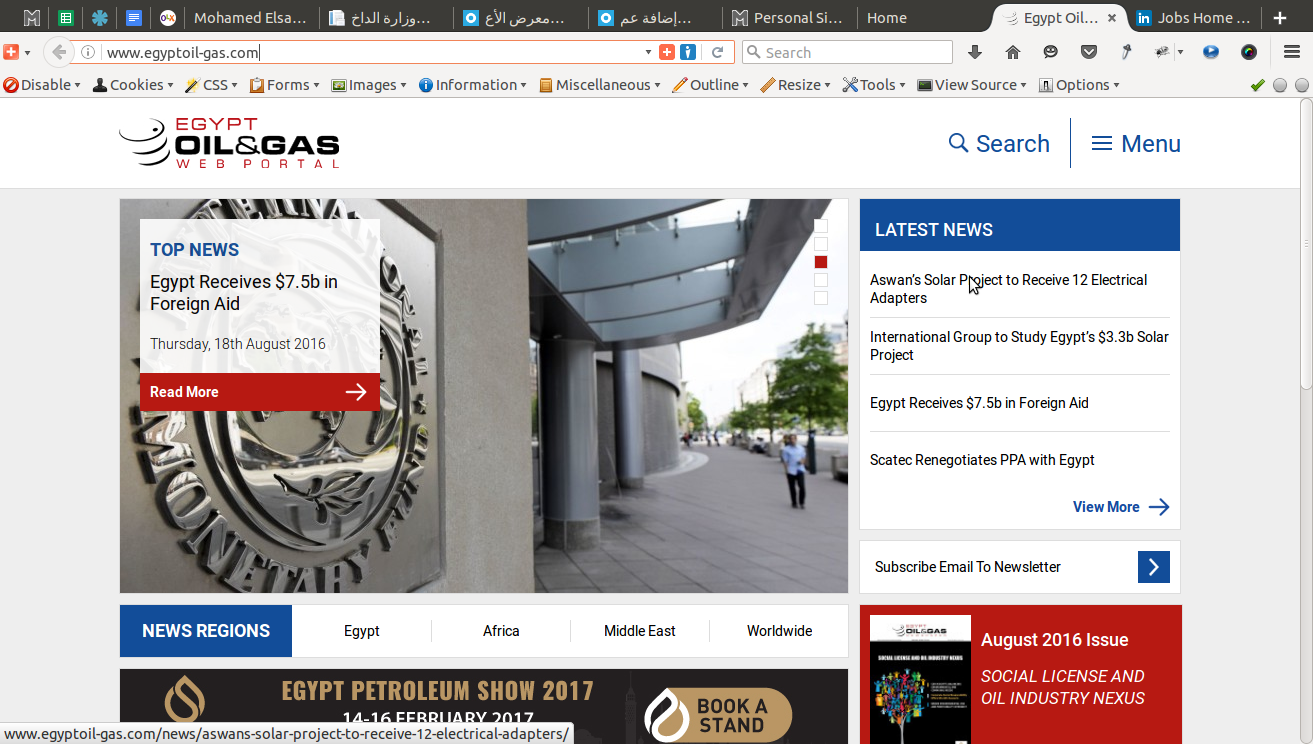
Task: Click the Egypt Oil & Gas logo
Action: click(x=229, y=143)
